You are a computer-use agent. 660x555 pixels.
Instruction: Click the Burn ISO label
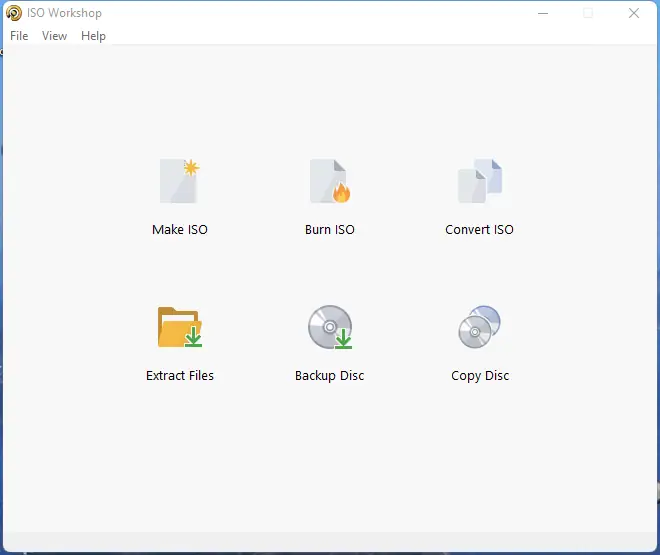click(330, 230)
